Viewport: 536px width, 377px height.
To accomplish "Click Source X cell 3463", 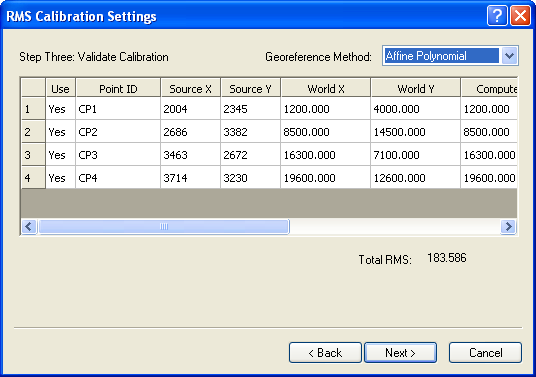I will [x=190, y=154].
